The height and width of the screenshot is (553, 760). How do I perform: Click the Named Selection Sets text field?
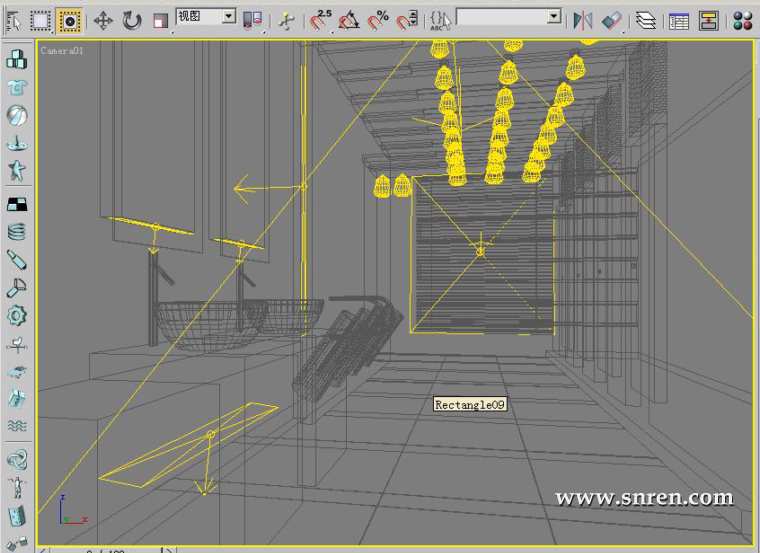[502, 17]
